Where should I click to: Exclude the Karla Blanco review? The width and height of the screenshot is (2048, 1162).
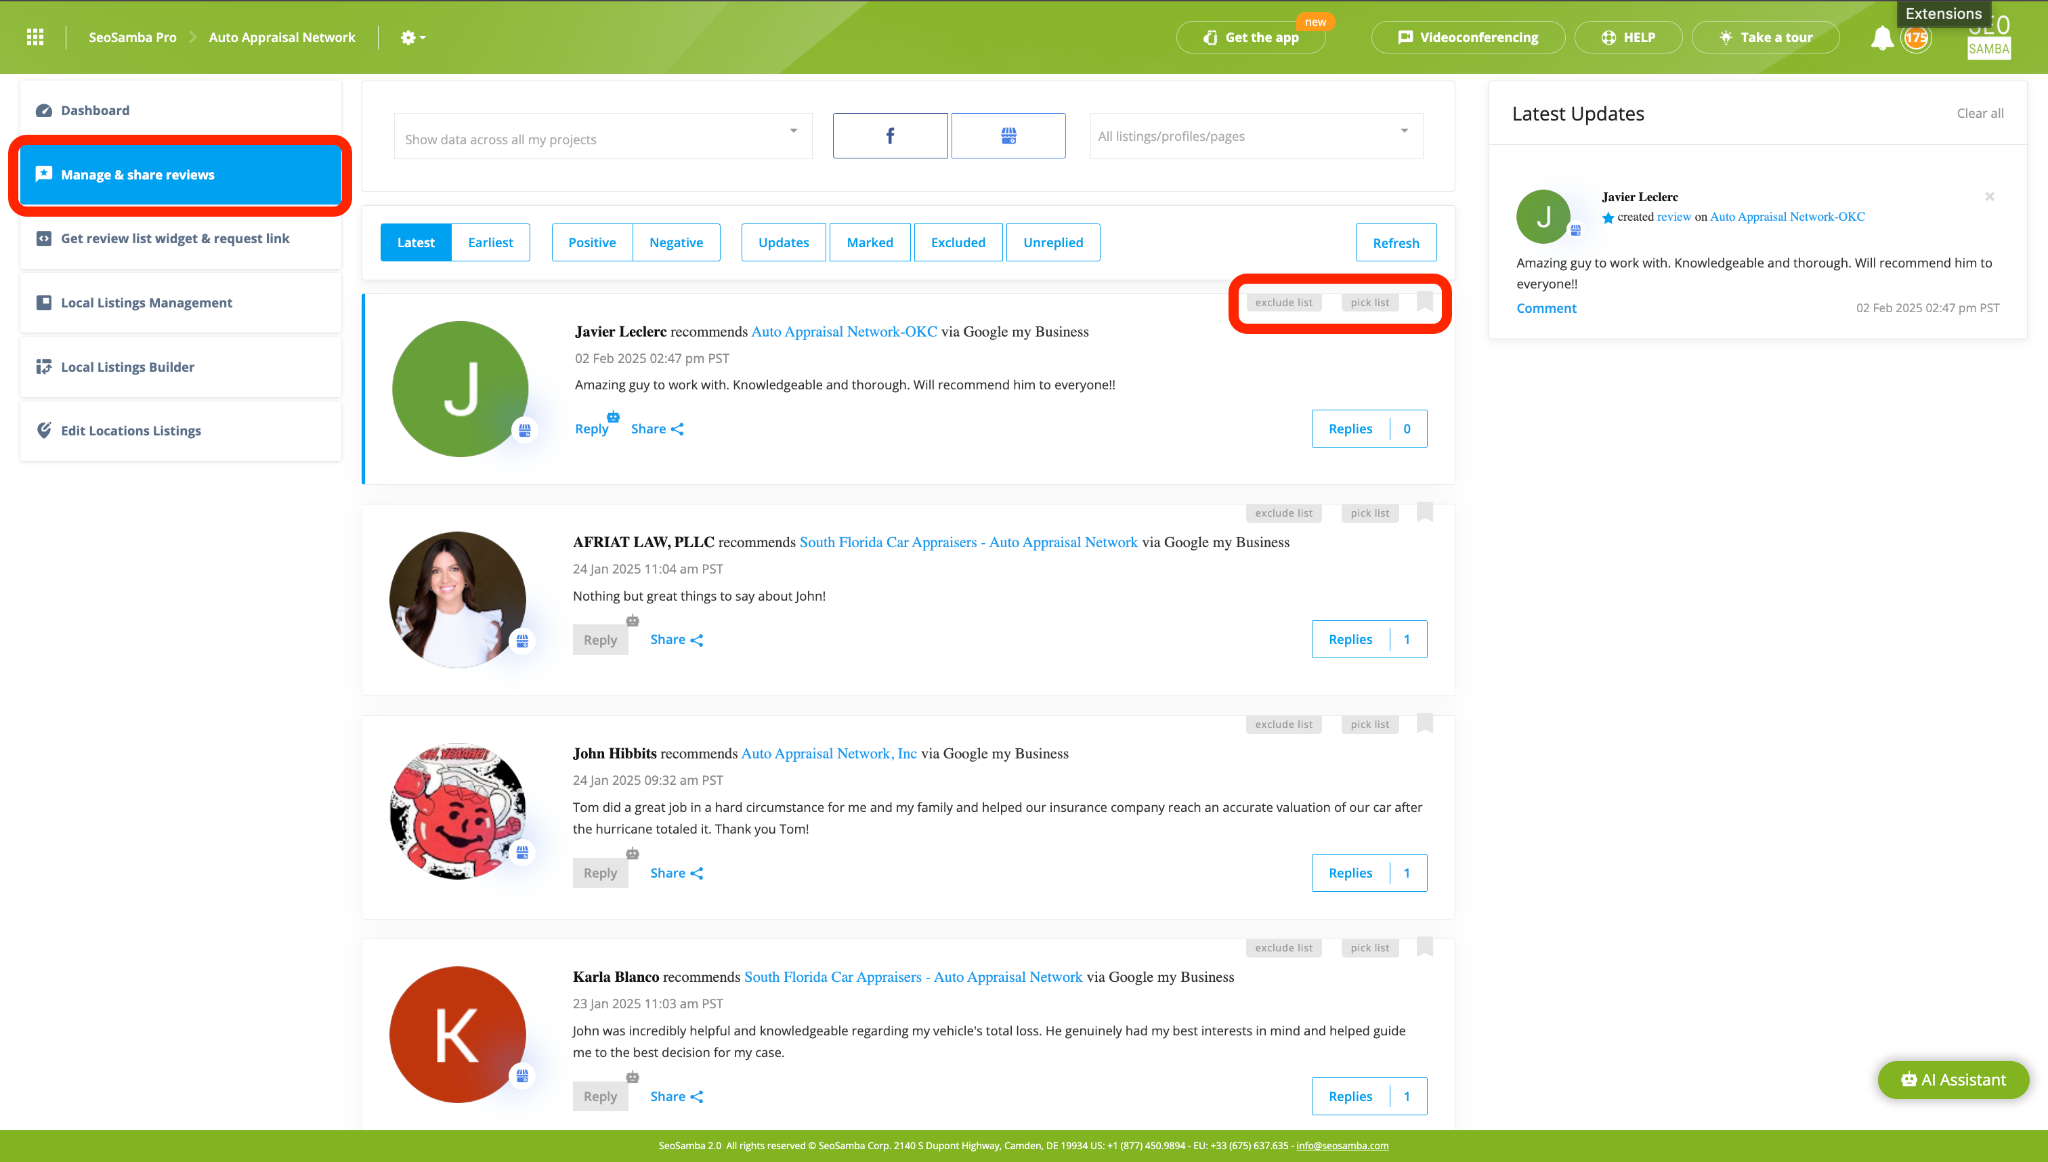(x=1284, y=948)
